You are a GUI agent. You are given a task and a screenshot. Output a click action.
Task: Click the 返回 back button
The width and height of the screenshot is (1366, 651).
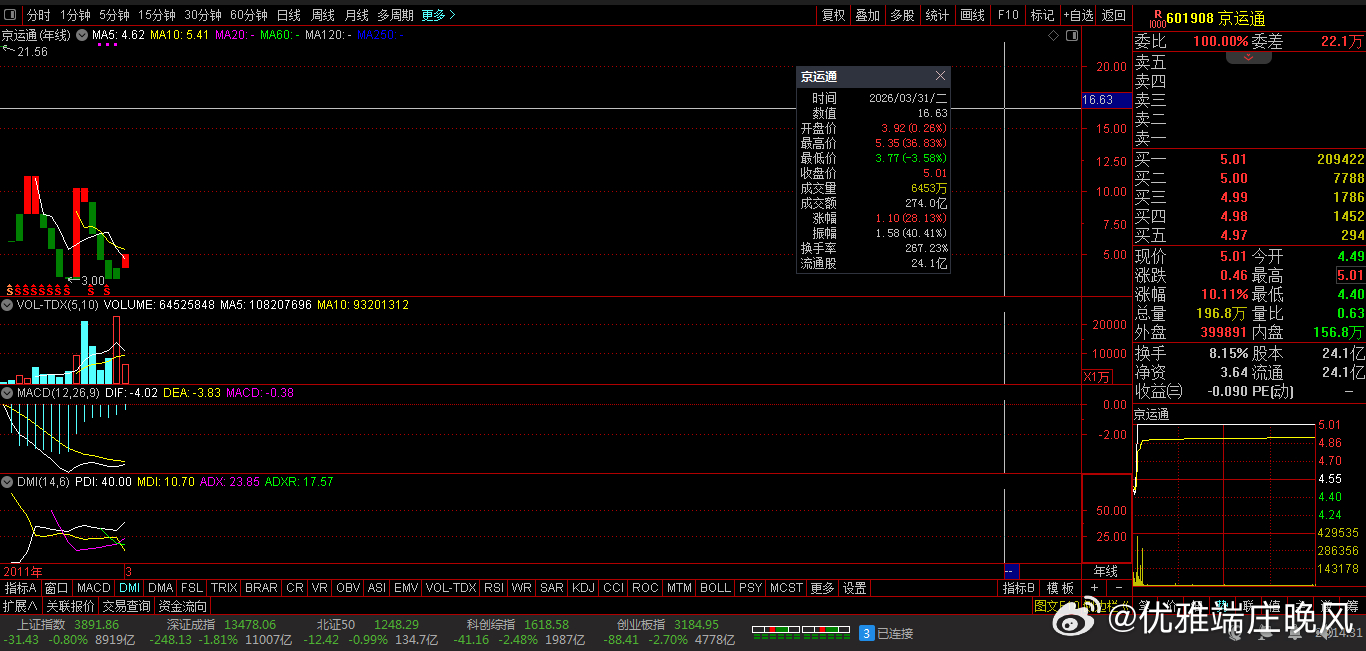pyautogui.click(x=1114, y=15)
